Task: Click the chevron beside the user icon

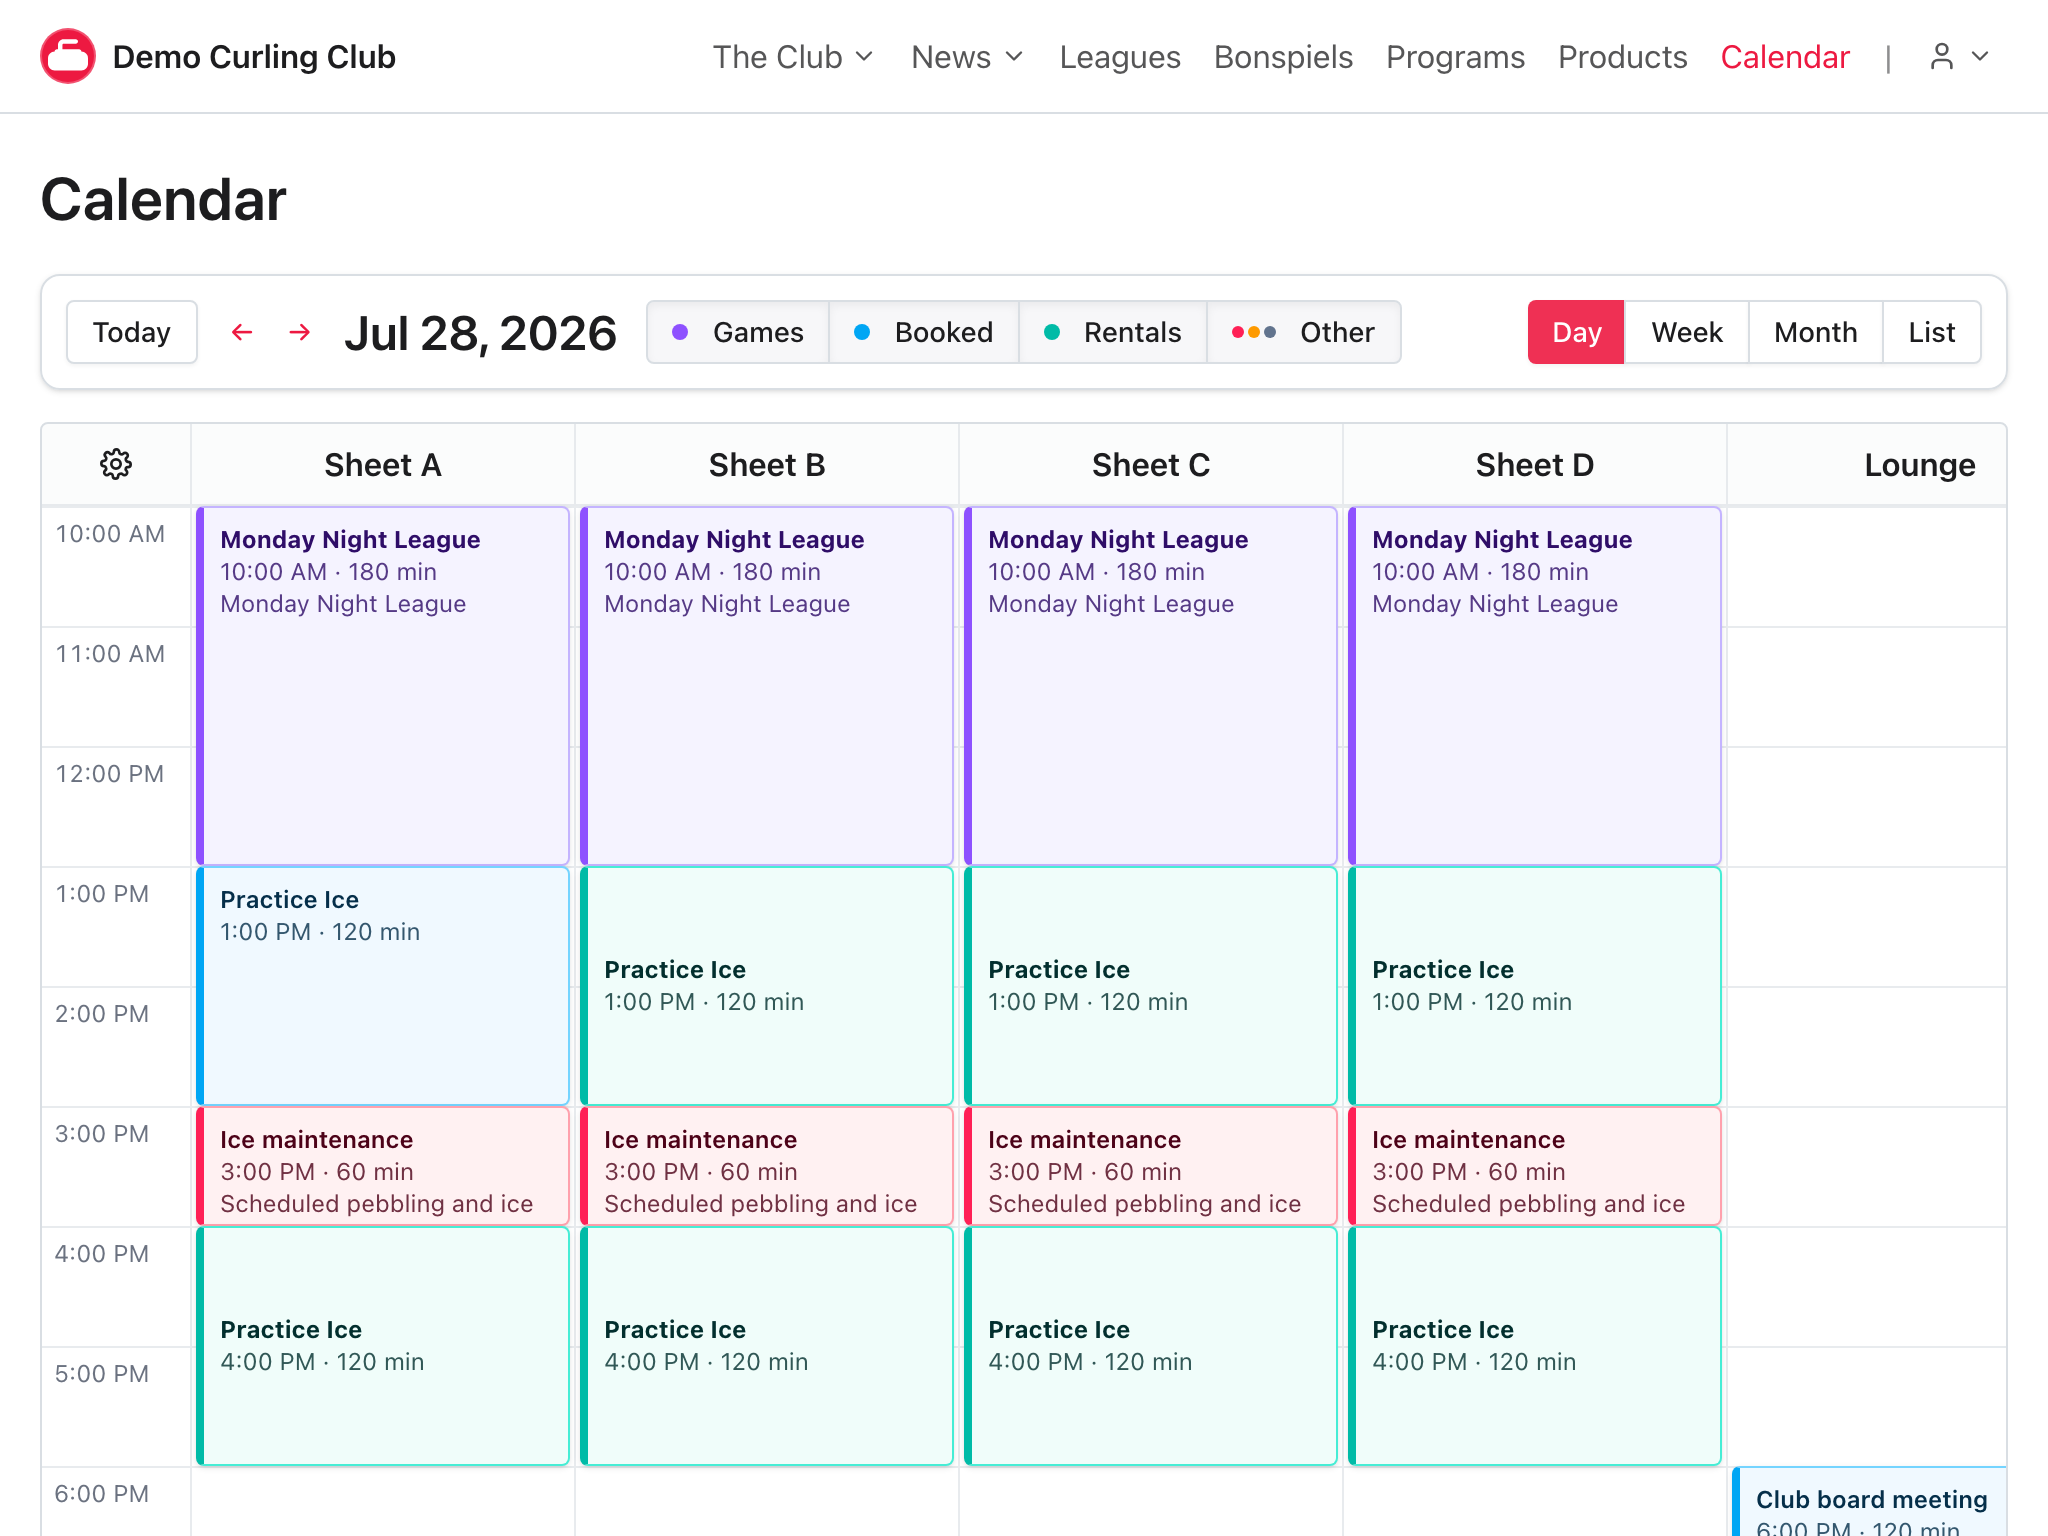Action: pos(1980,56)
